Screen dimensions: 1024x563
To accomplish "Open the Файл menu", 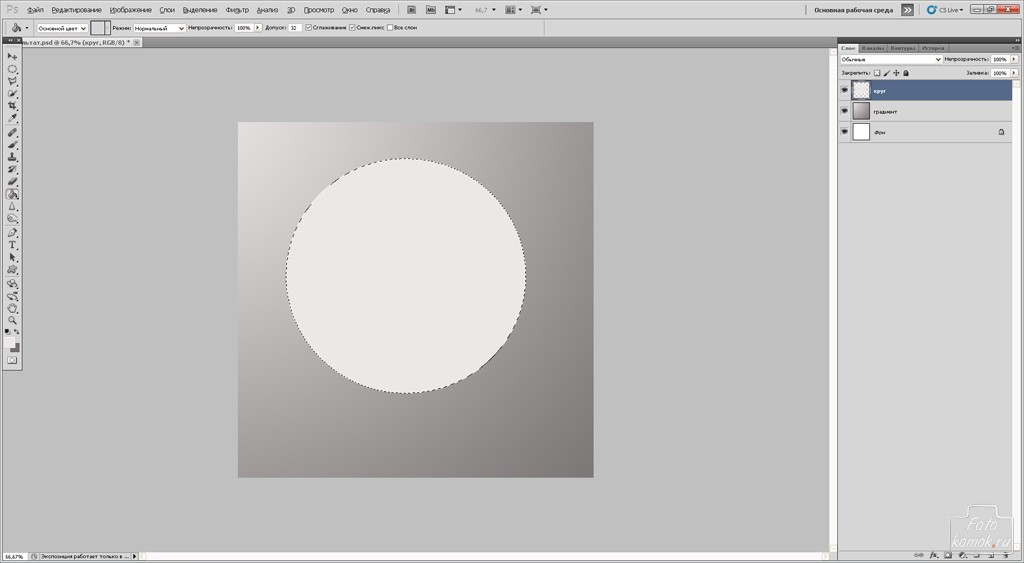I will [x=35, y=10].
